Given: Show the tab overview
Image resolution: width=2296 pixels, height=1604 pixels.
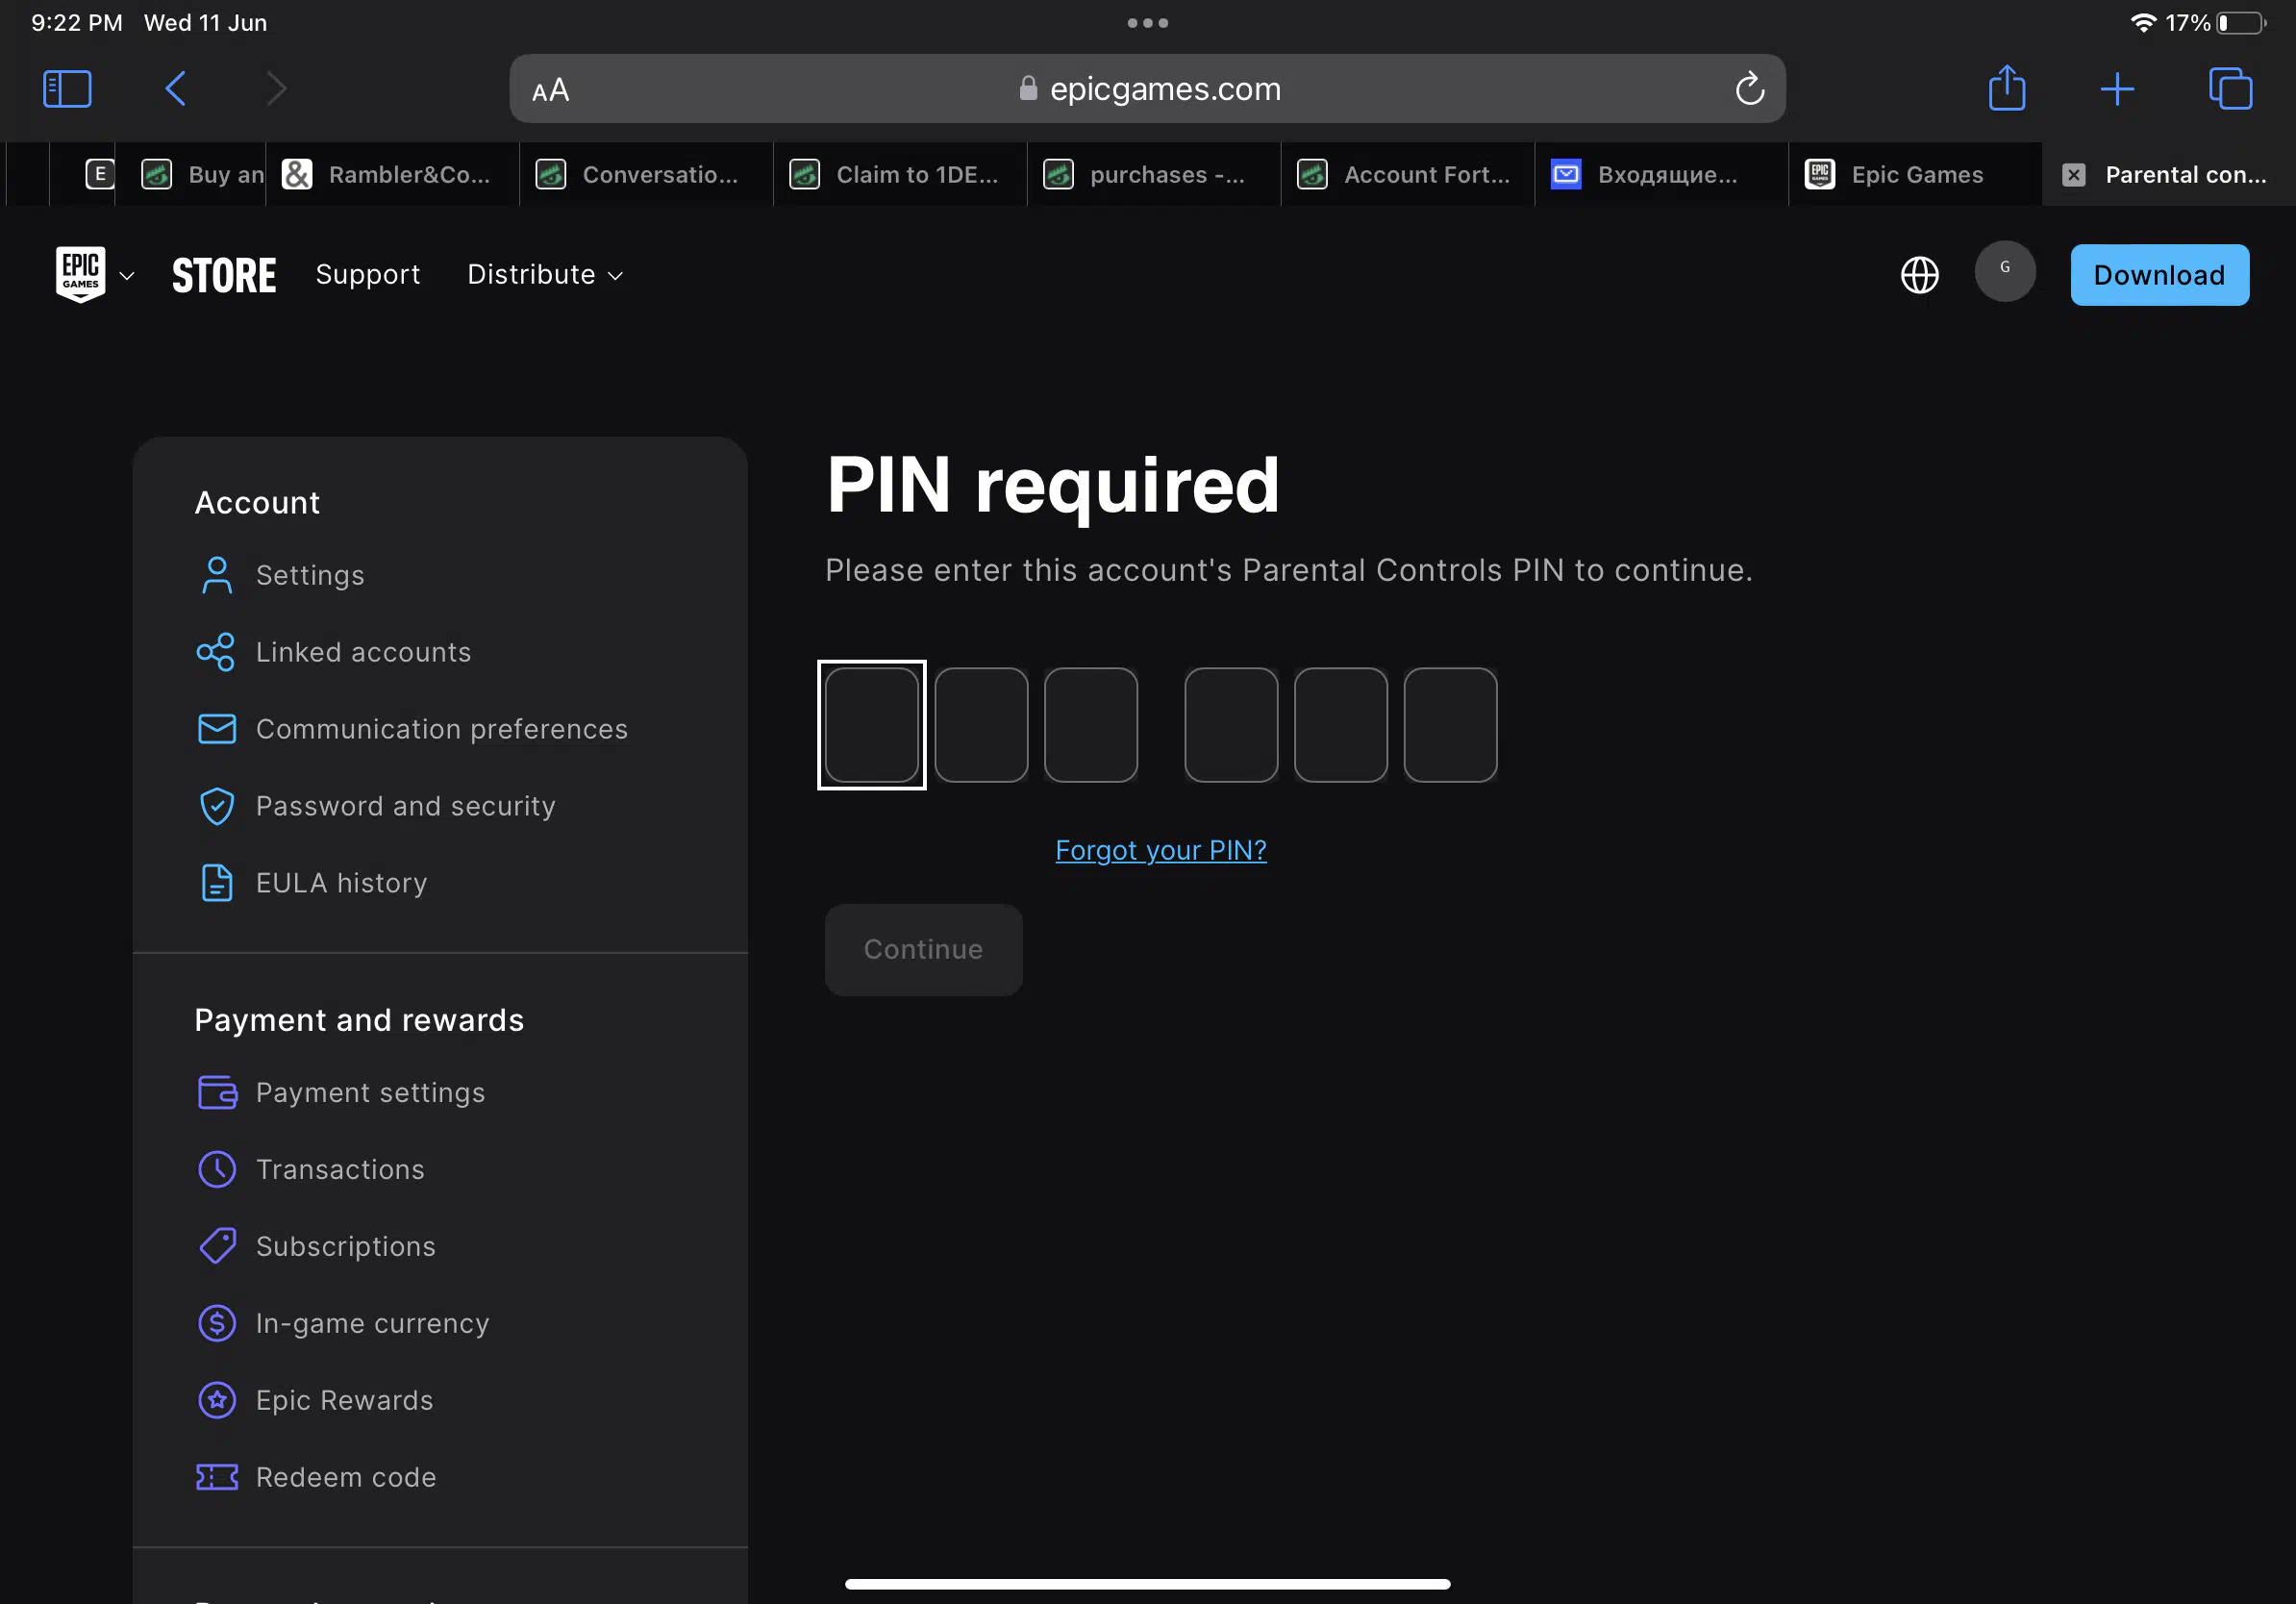Looking at the screenshot, I should (2230, 89).
